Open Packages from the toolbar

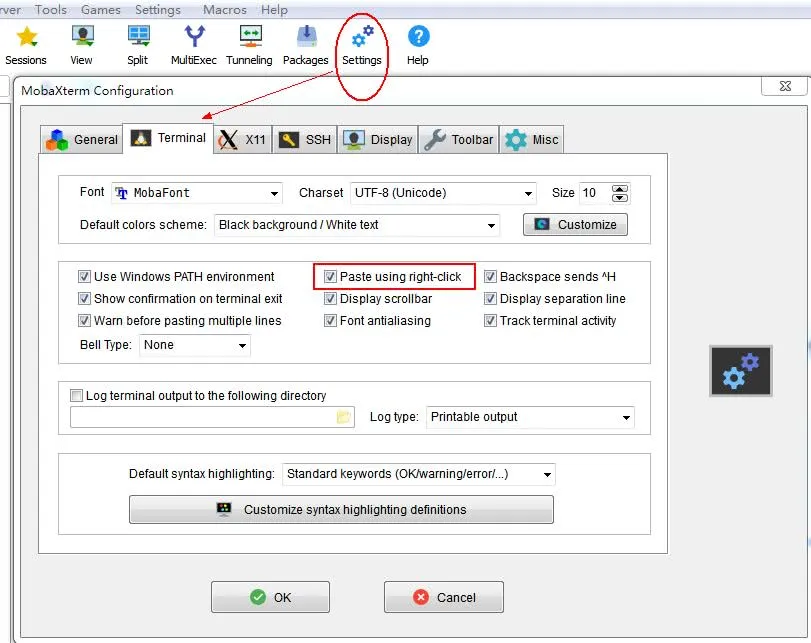click(x=306, y=46)
